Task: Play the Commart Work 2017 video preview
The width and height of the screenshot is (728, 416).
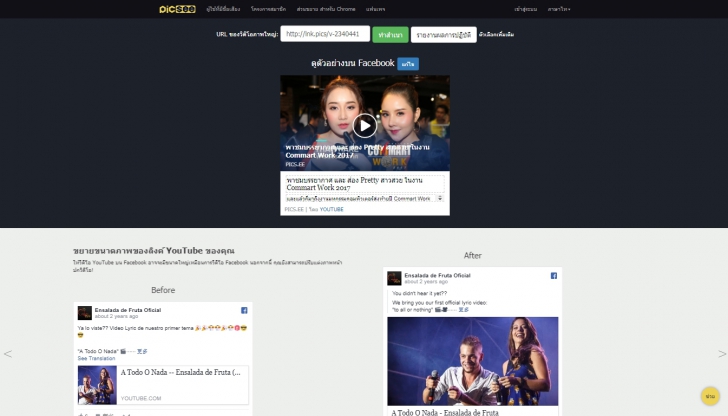Action: [364, 126]
